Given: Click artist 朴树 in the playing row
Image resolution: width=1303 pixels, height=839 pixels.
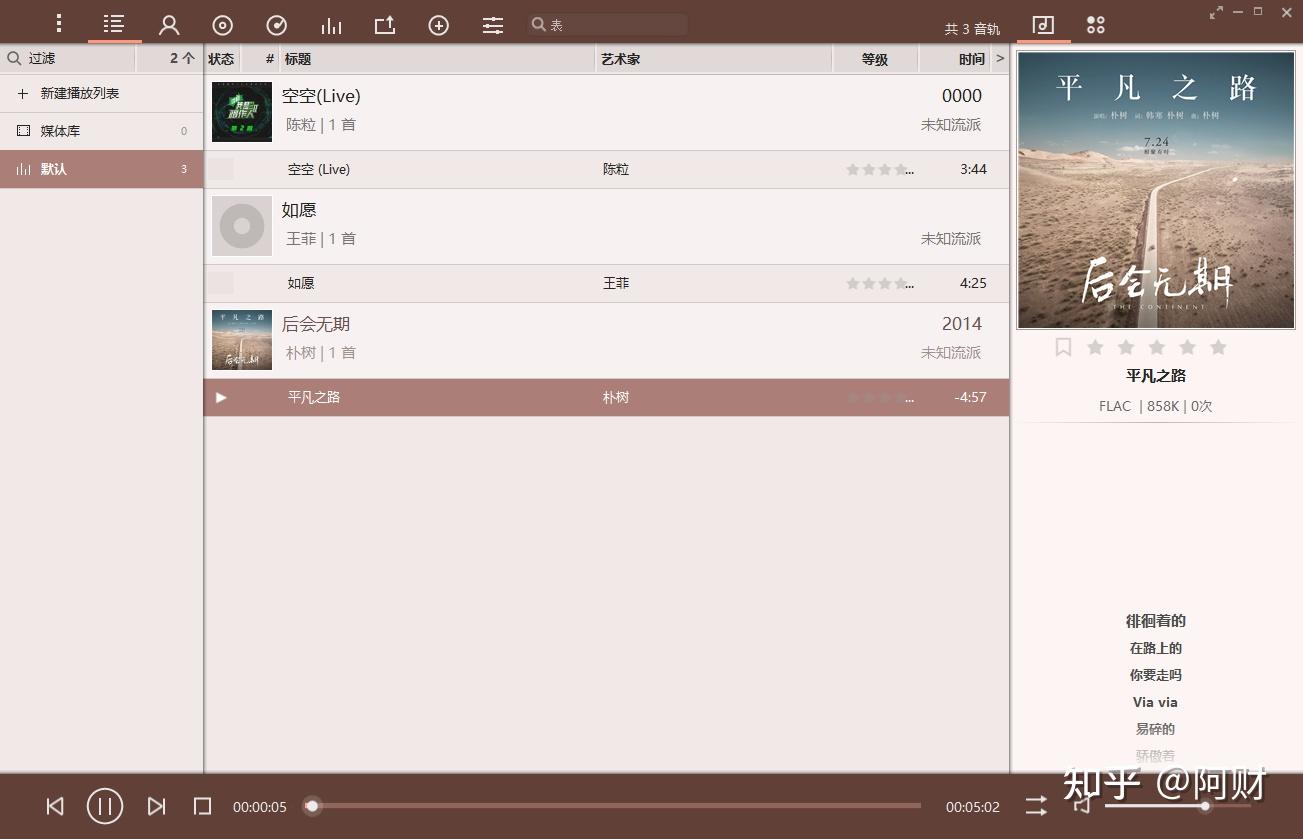Looking at the screenshot, I should coord(616,397).
